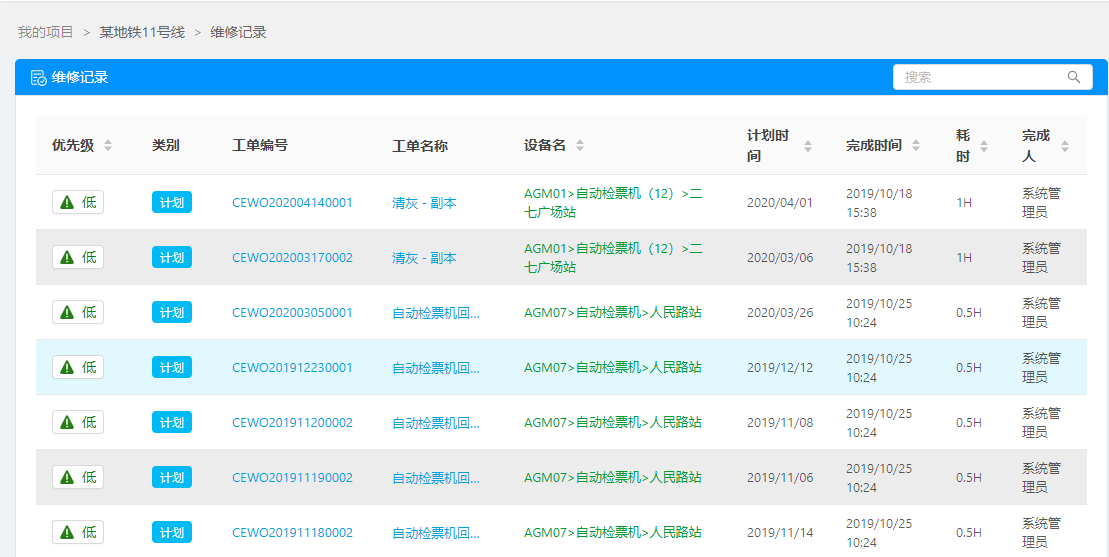The height and width of the screenshot is (557, 1109).
Task: Sort by 完成时间 column arrows
Action: (x=915, y=146)
